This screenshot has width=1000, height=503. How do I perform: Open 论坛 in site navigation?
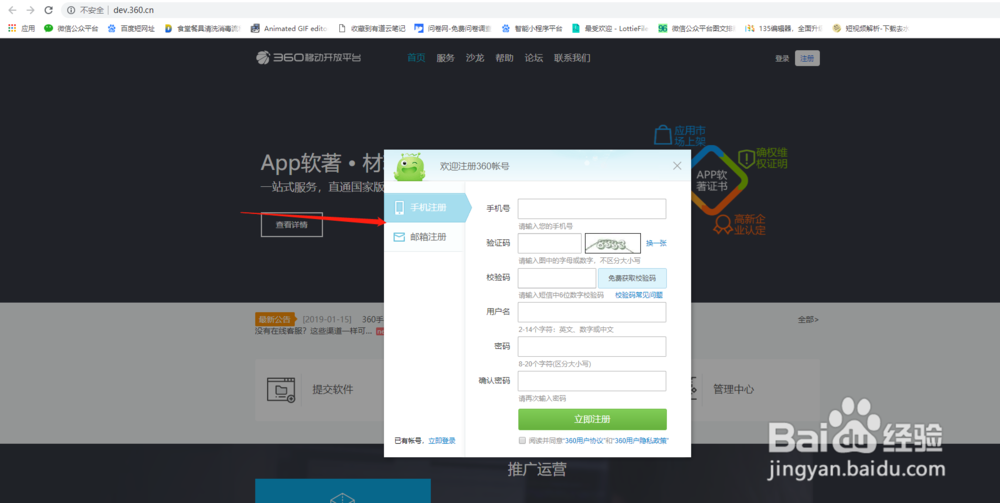tap(533, 58)
